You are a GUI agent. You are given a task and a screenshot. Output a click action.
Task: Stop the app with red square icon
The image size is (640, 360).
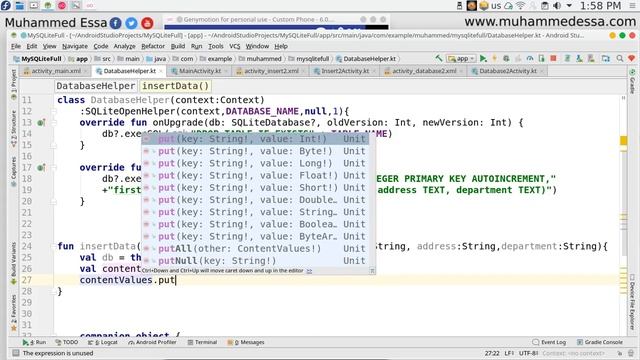click(553, 58)
